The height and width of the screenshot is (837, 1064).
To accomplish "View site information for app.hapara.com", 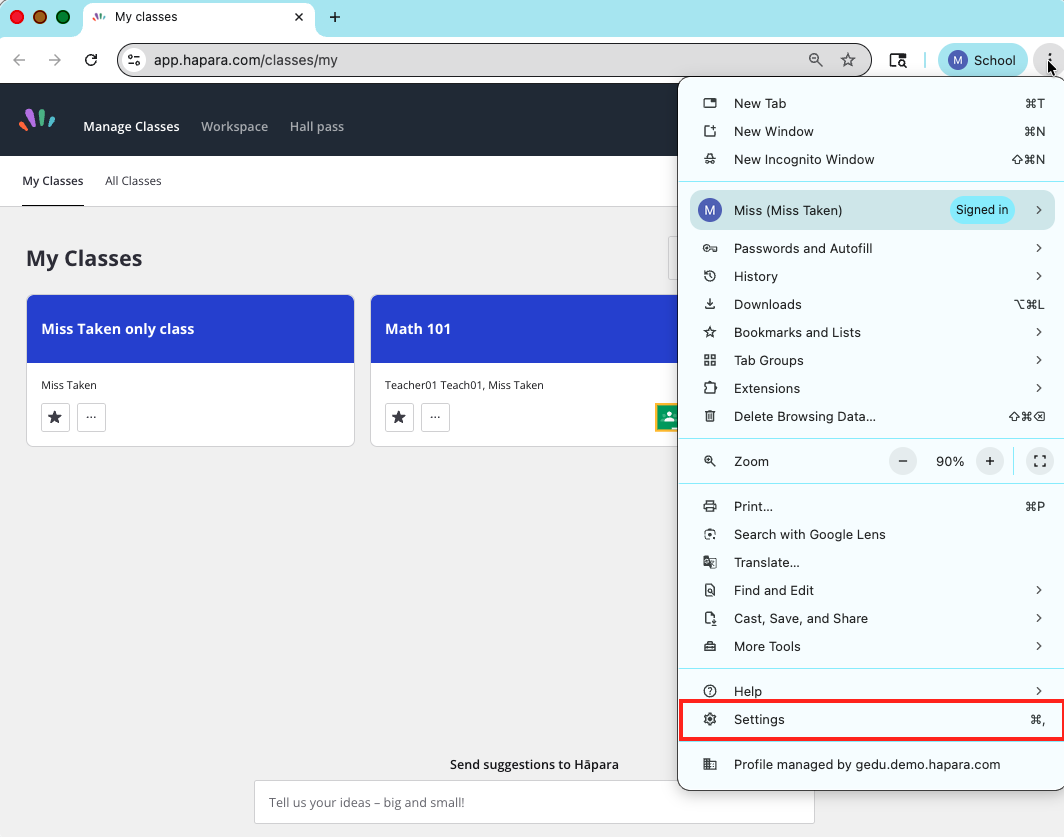I will pos(134,60).
